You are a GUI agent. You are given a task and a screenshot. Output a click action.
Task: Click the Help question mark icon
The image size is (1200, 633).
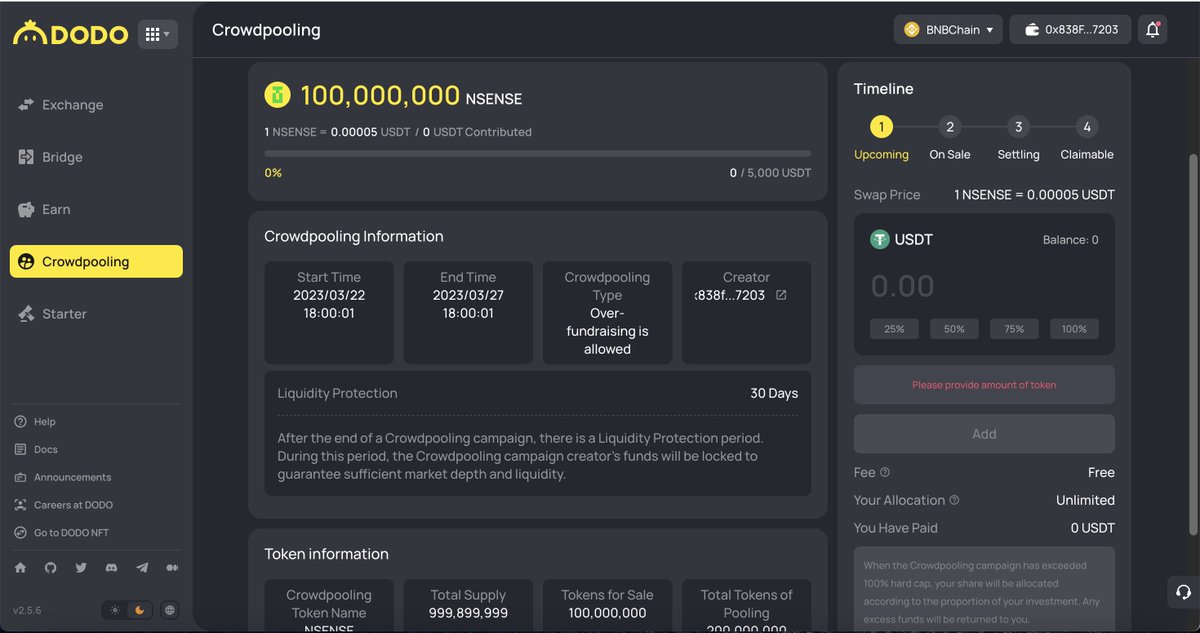pos(20,422)
